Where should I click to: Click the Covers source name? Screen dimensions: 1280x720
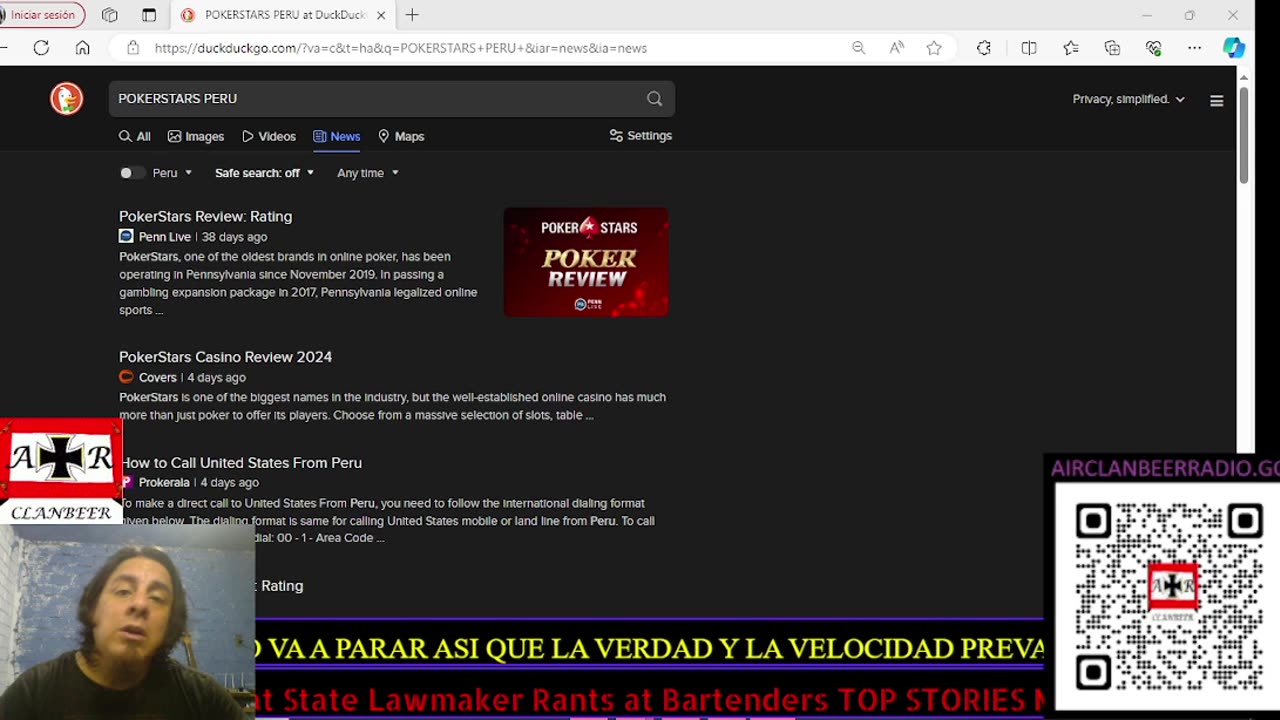click(x=157, y=377)
